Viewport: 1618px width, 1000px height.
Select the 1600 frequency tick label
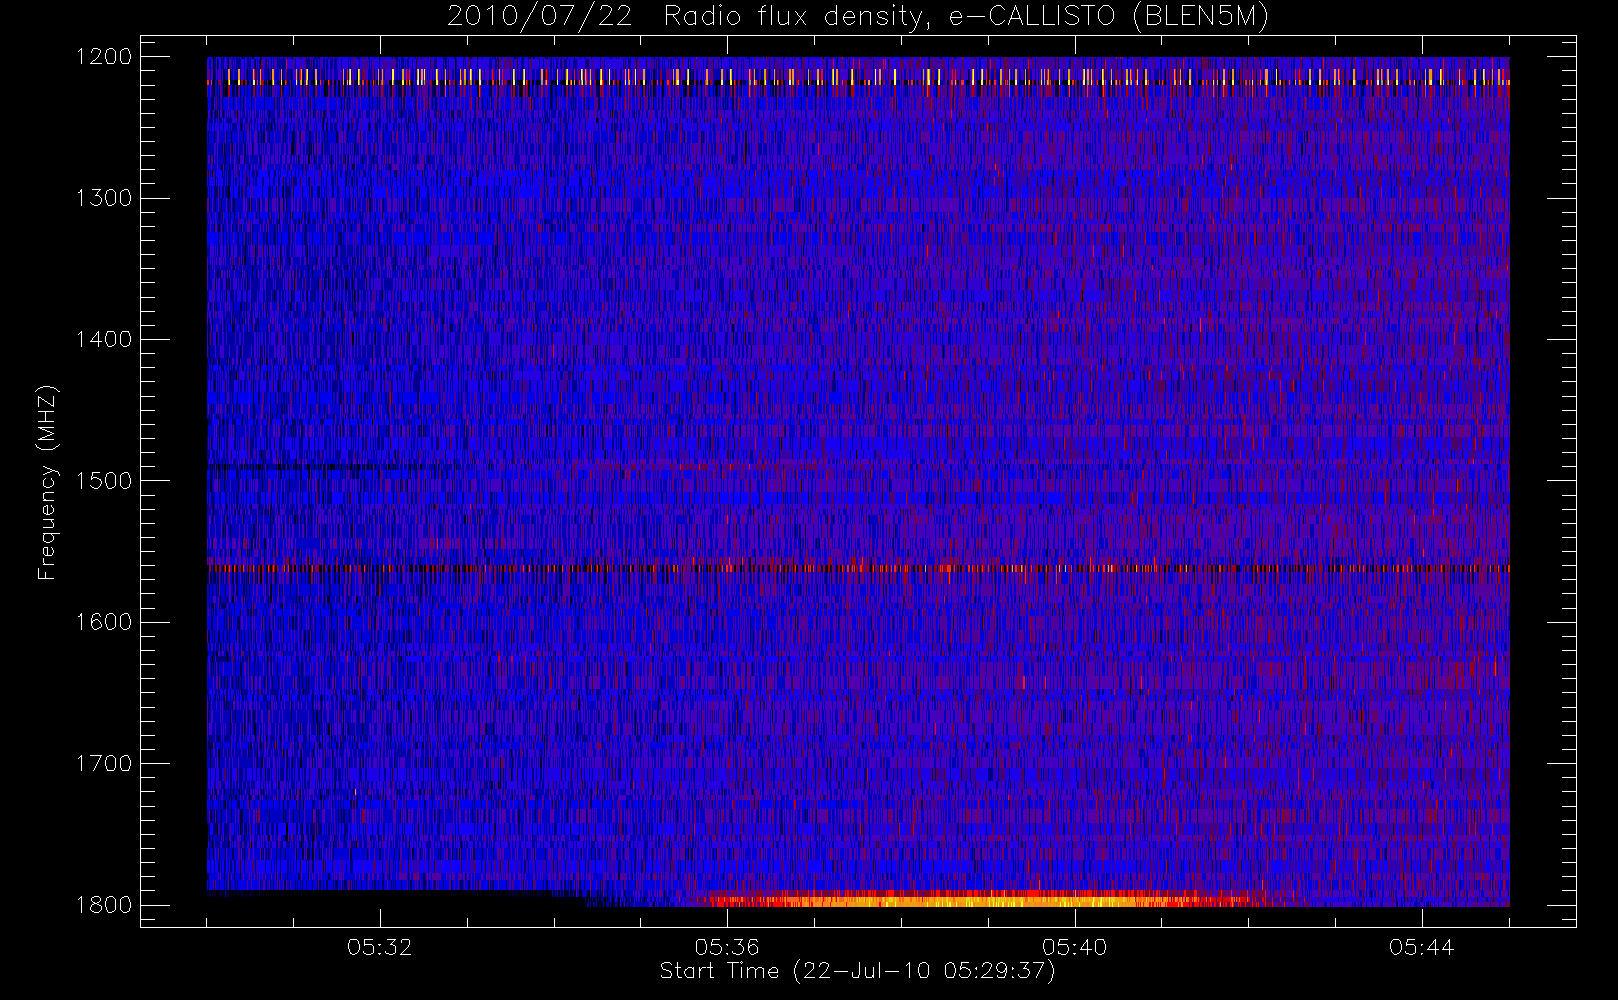[x=104, y=622]
